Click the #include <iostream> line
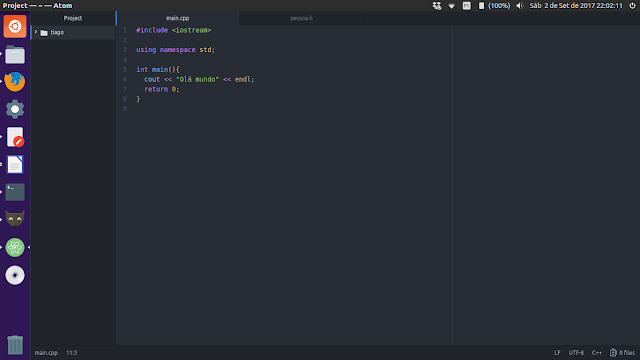This screenshot has height=360, width=640. tap(173, 30)
